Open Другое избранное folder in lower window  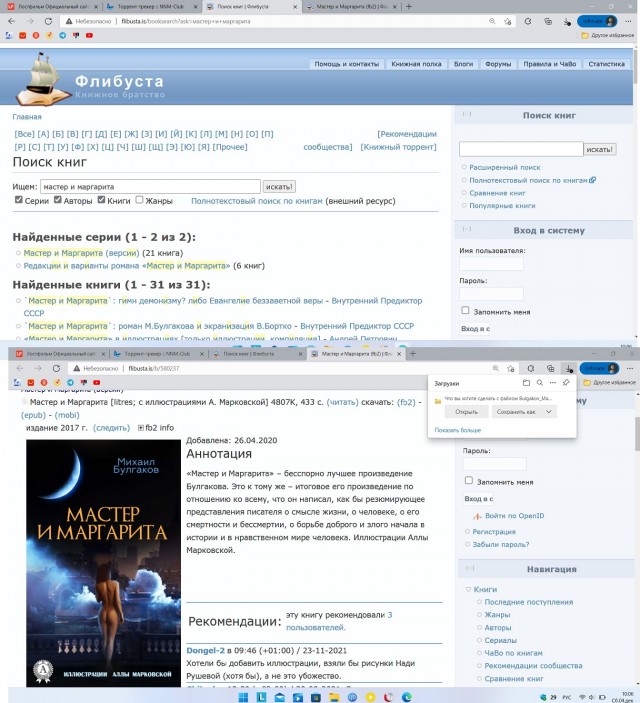[x=609, y=382]
